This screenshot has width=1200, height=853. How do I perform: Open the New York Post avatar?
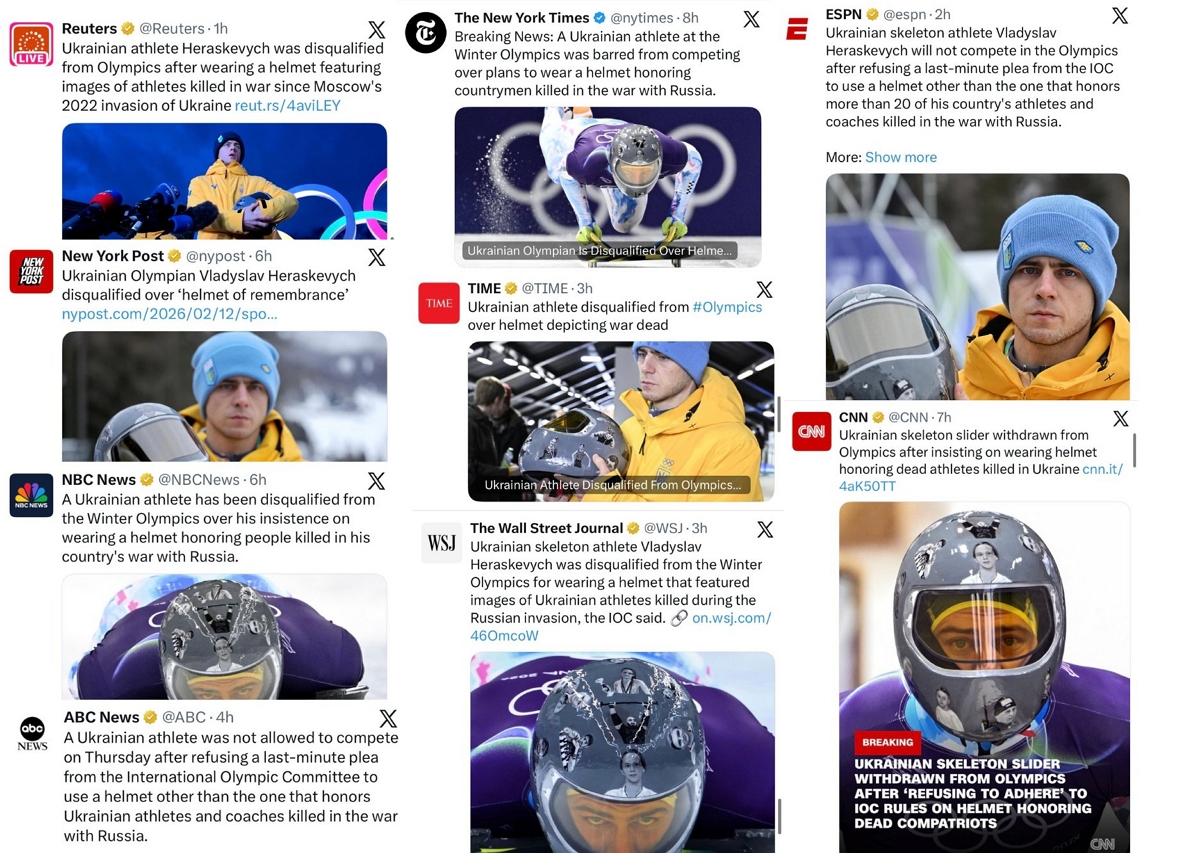pos(31,272)
